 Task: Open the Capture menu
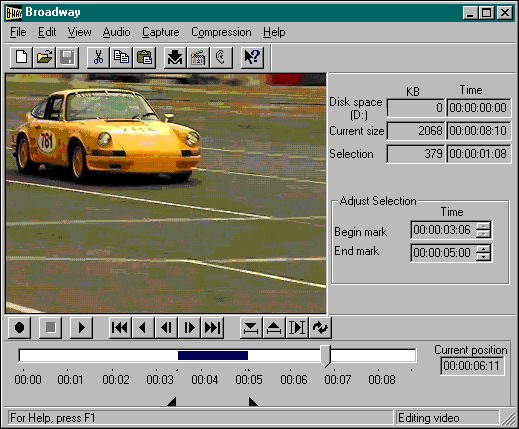click(x=161, y=32)
